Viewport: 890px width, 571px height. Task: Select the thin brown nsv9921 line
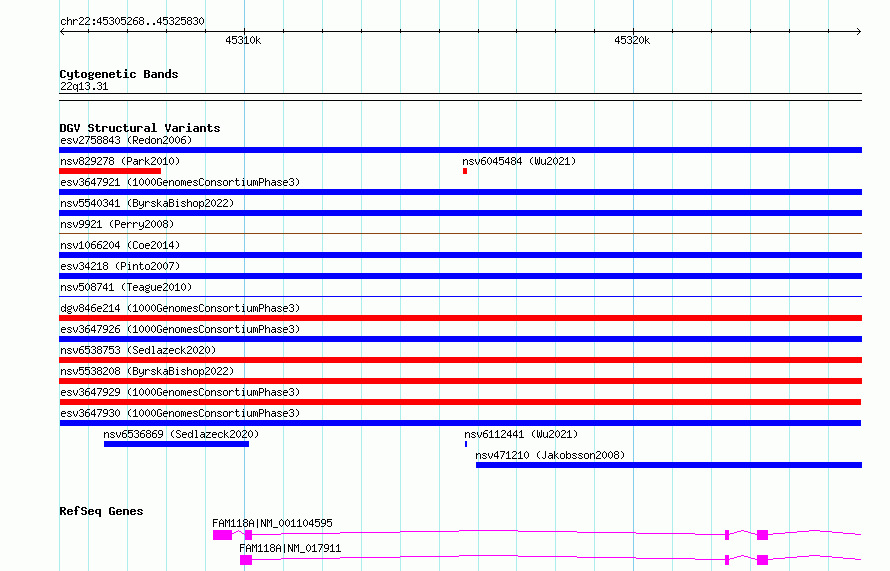(460, 233)
